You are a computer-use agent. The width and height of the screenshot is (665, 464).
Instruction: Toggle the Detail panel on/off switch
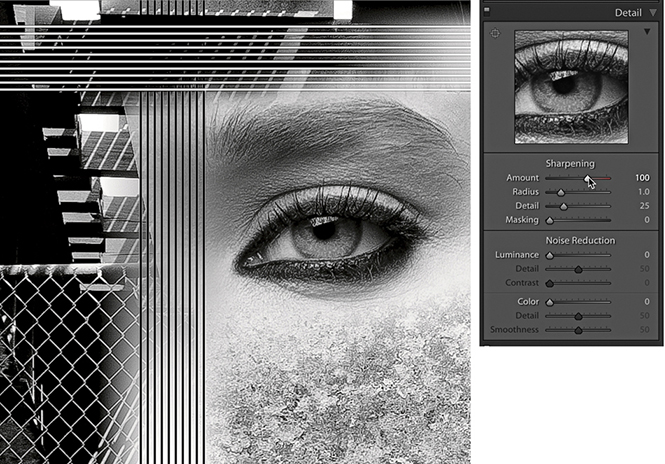coord(487,11)
